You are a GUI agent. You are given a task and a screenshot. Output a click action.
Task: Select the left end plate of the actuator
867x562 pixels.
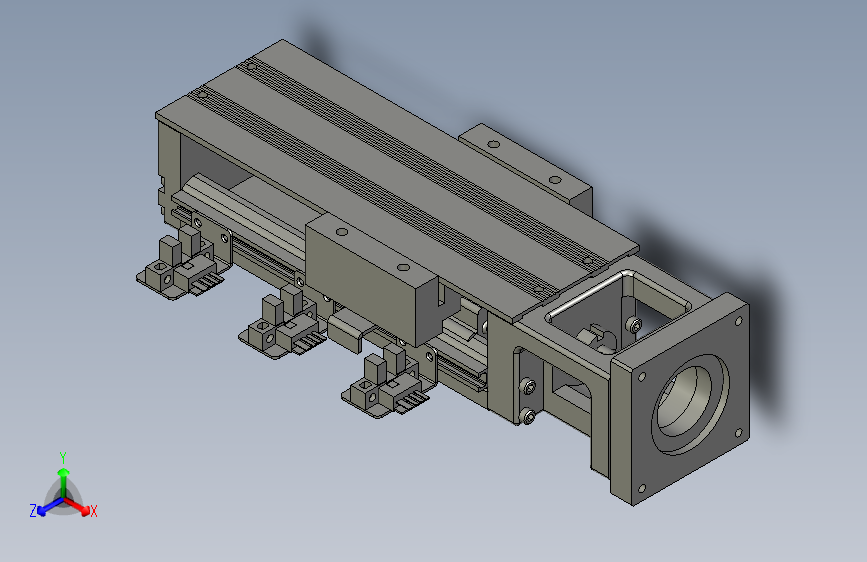(168, 171)
